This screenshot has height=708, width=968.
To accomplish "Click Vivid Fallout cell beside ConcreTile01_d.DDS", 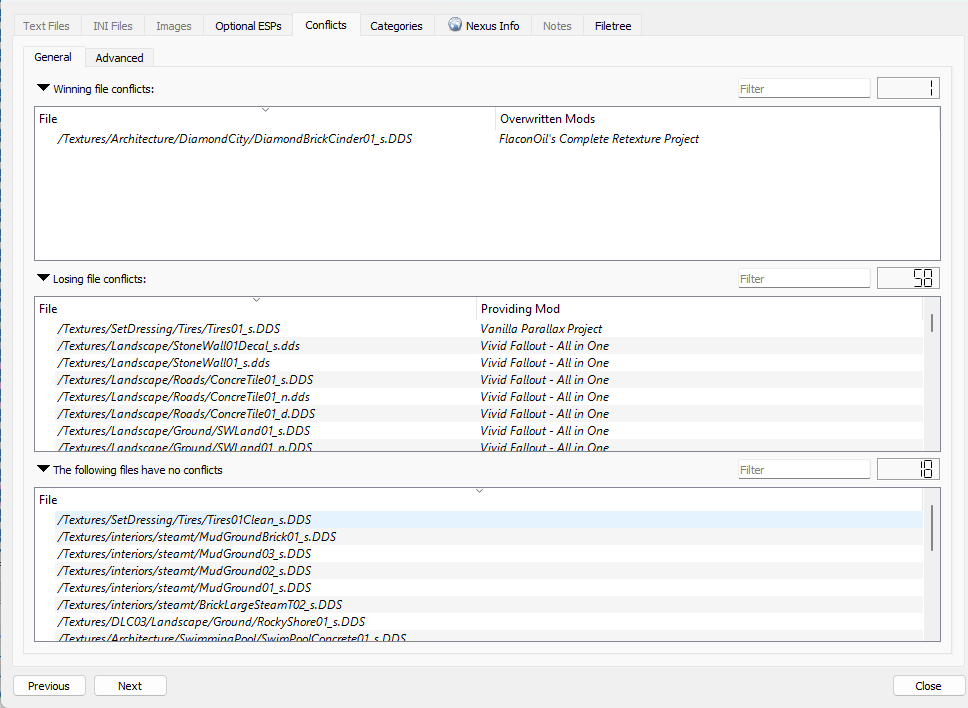I will click(544, 414).
